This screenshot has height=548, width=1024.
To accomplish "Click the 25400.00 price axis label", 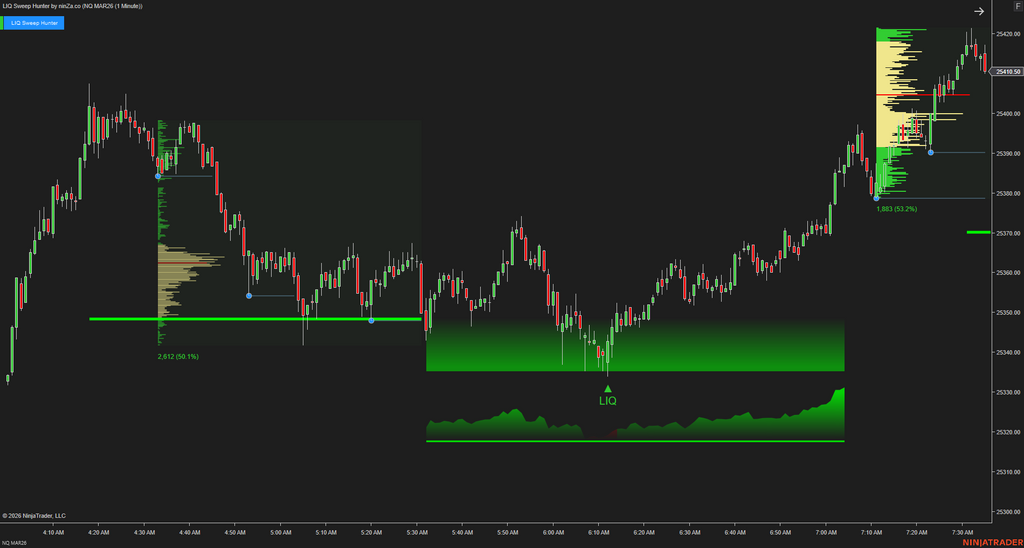I will tap(1006, 114).
